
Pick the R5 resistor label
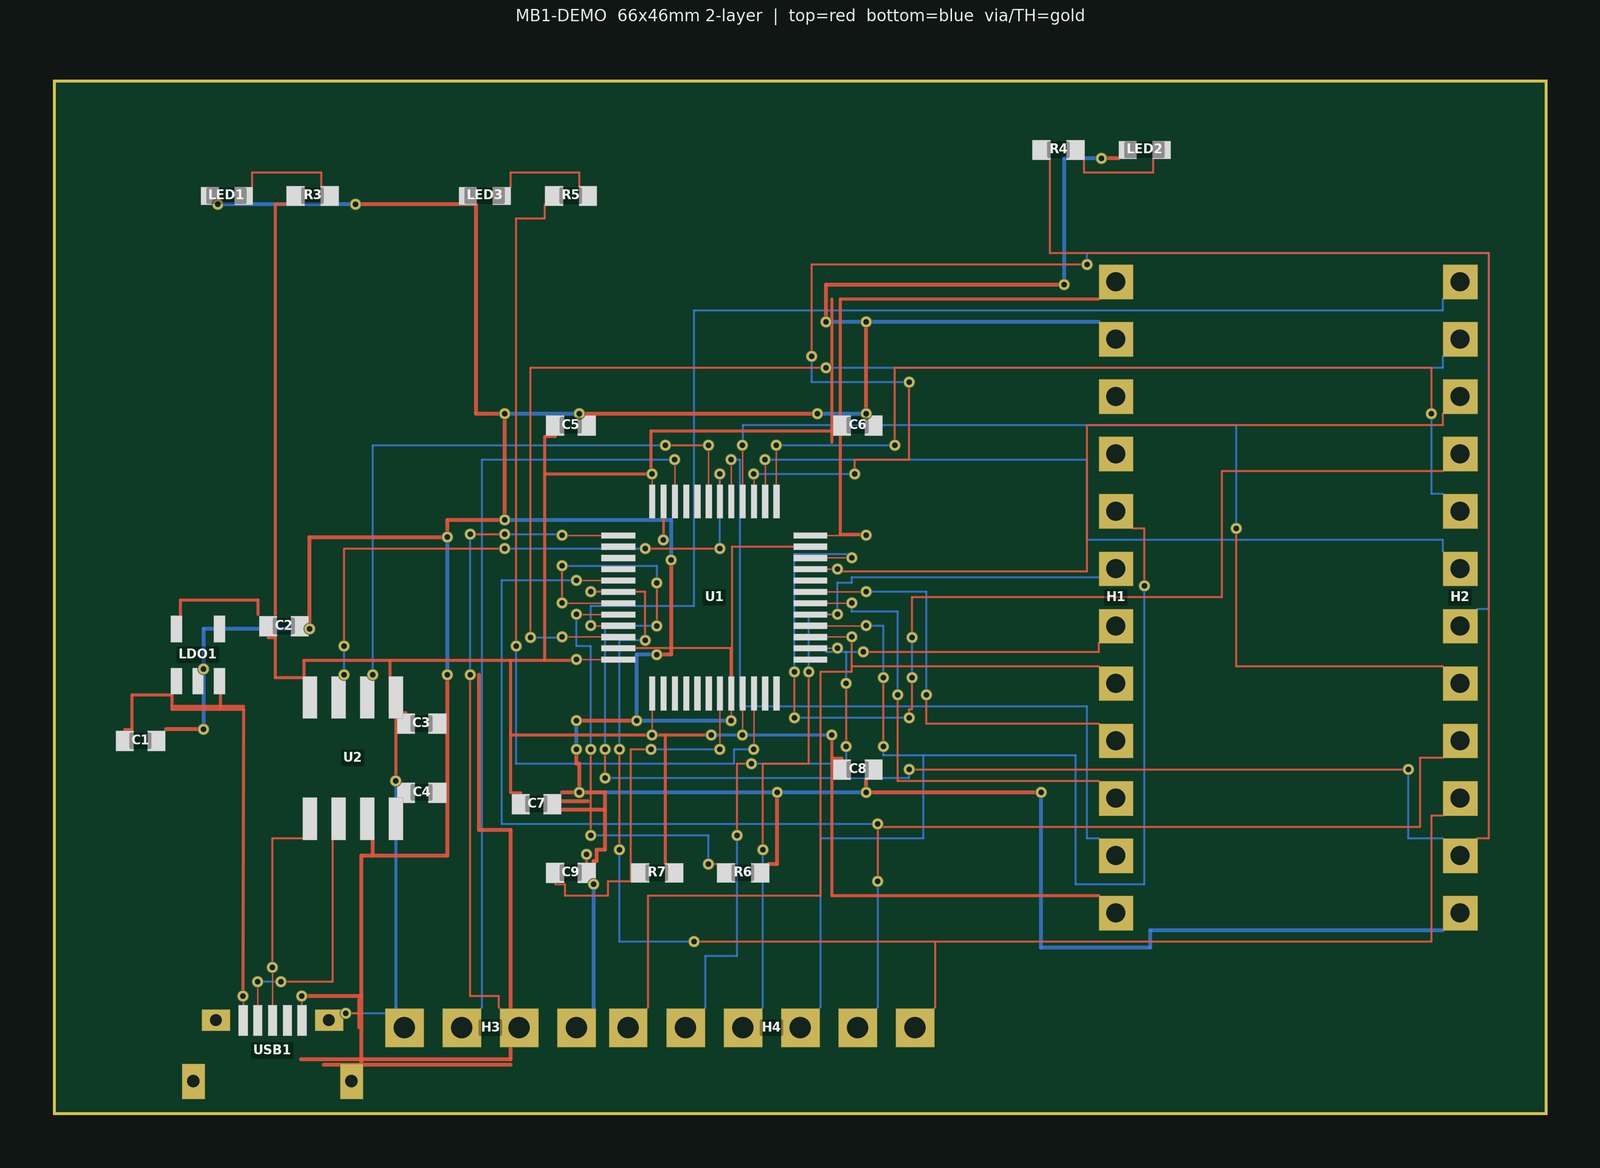[570, 195]
